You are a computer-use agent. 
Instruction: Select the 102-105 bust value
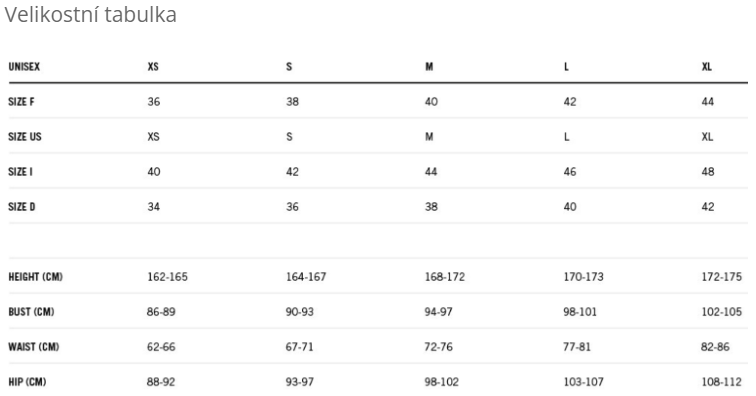[x=721, y=312]
